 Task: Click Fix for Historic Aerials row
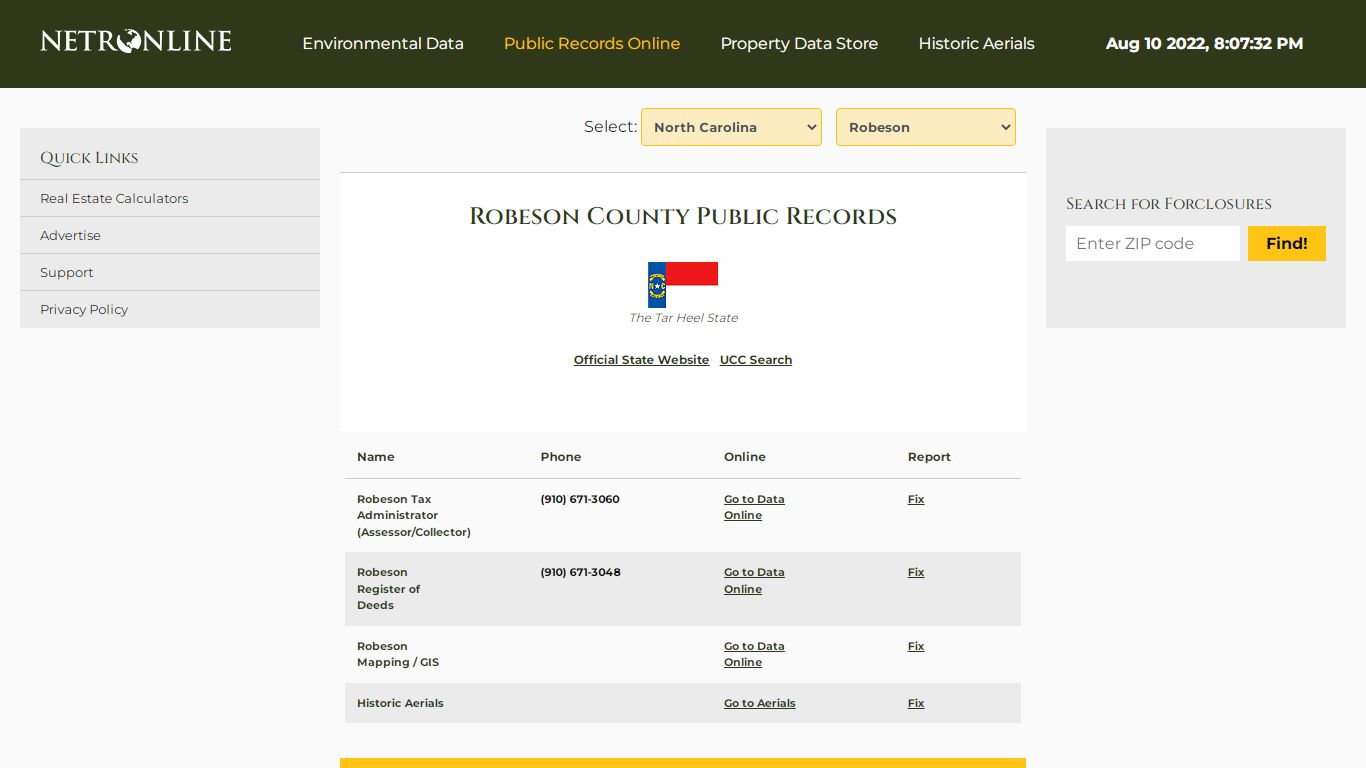point(916,703)
